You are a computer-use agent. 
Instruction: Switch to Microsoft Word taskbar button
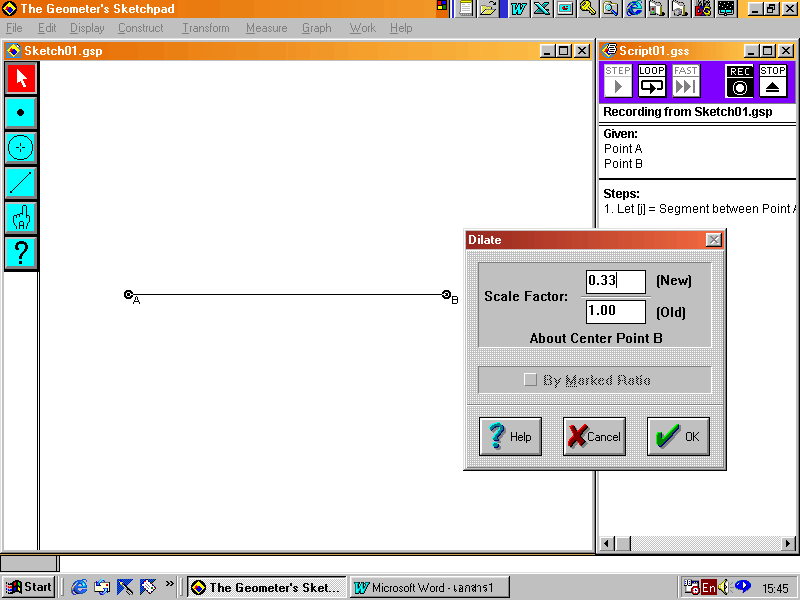pos(430,588)
